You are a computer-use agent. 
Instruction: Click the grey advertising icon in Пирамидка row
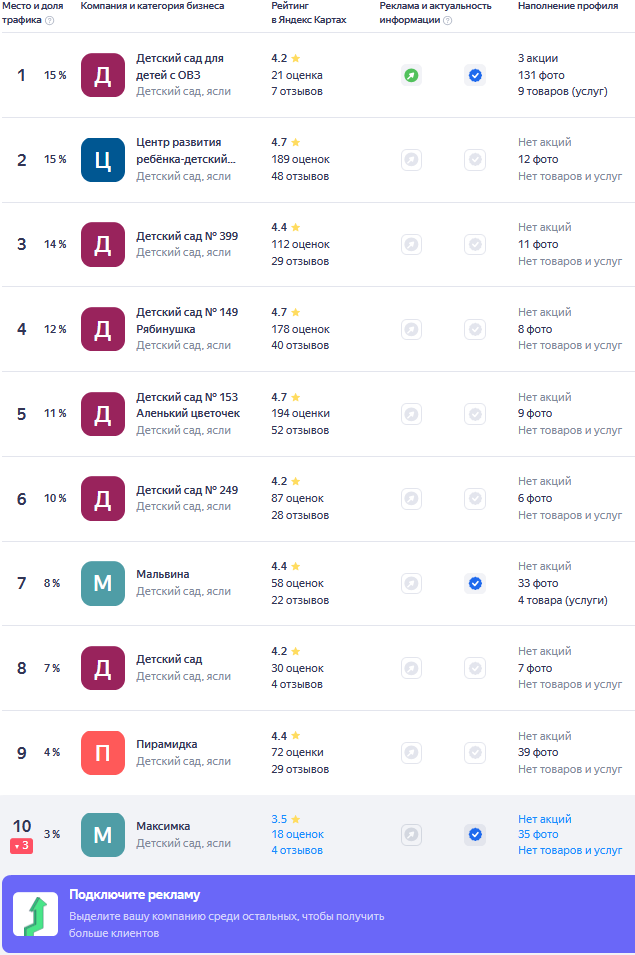[x=412, y=753]
